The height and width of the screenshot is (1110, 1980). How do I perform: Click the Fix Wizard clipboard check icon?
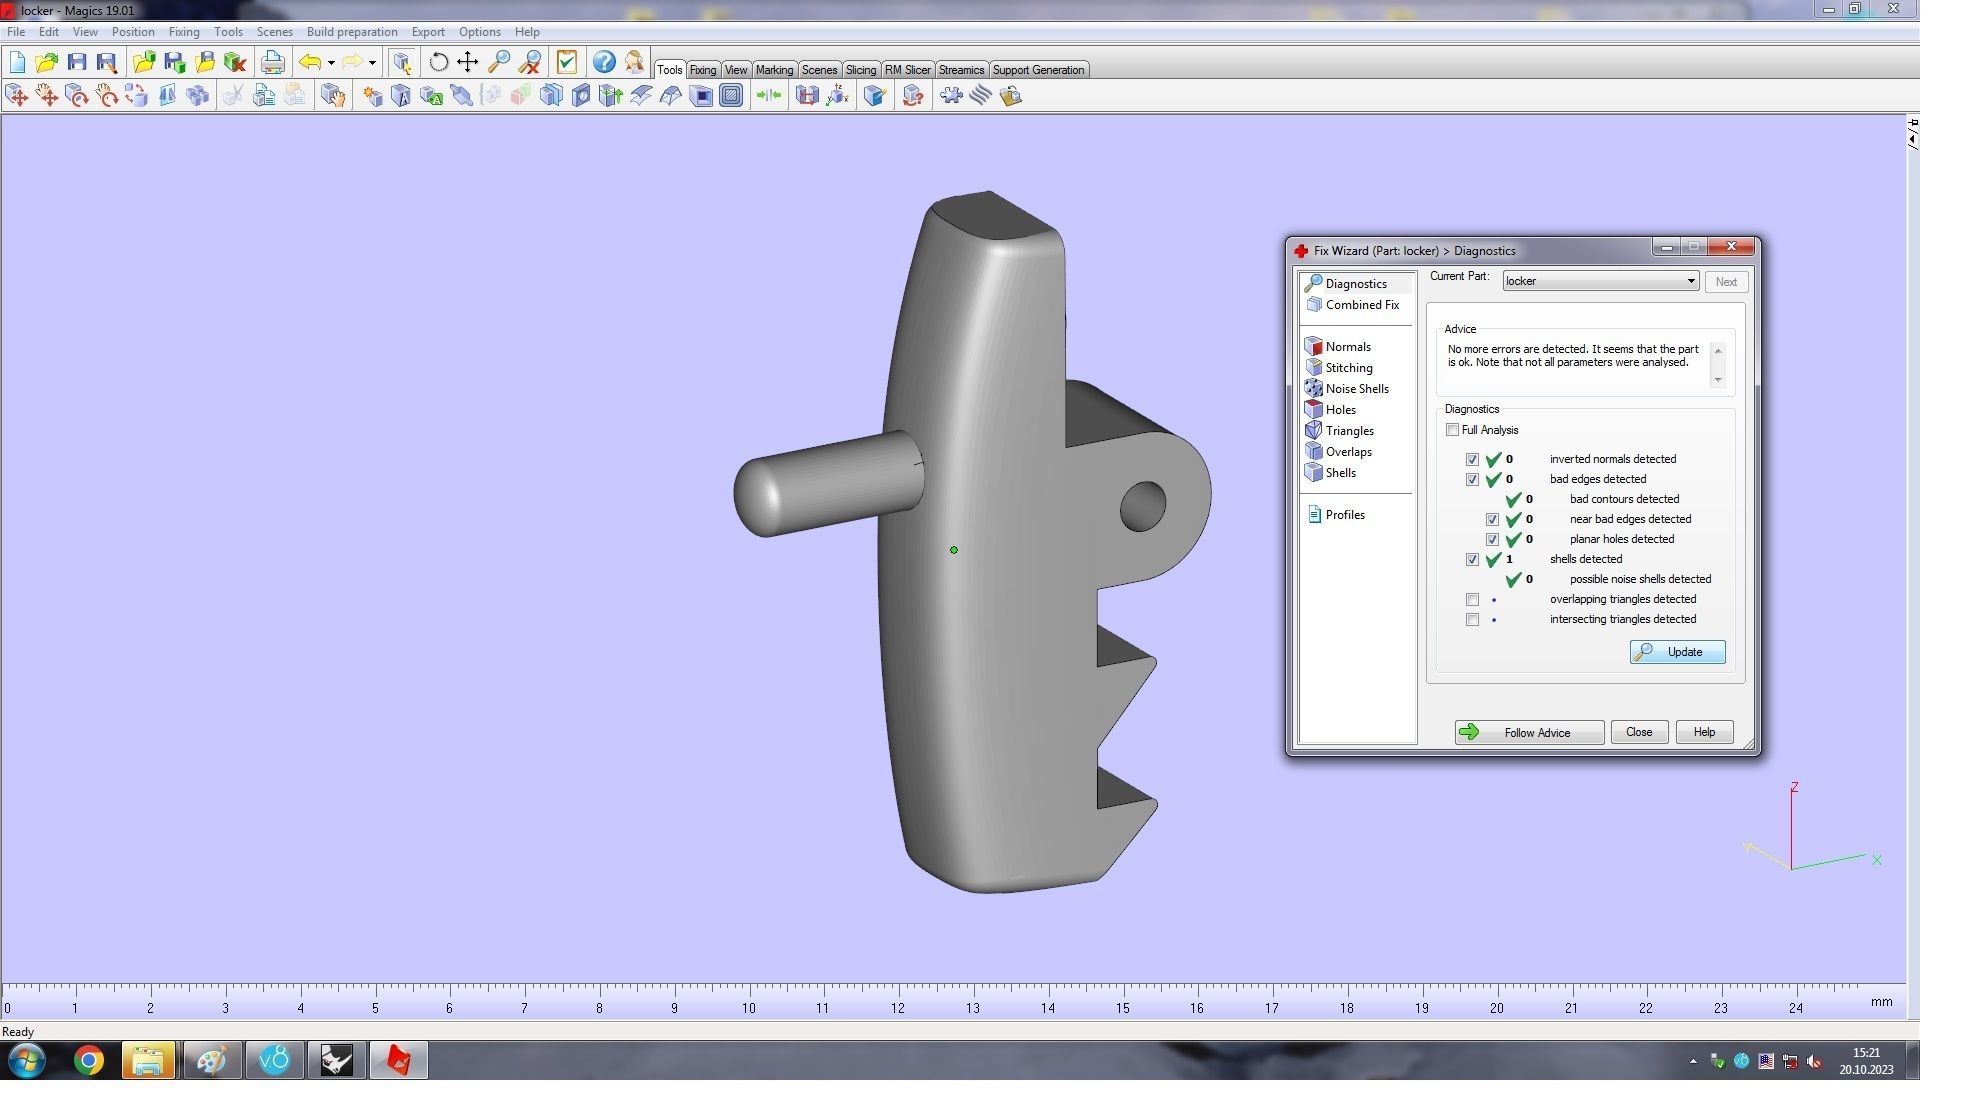tap(567, 62)
